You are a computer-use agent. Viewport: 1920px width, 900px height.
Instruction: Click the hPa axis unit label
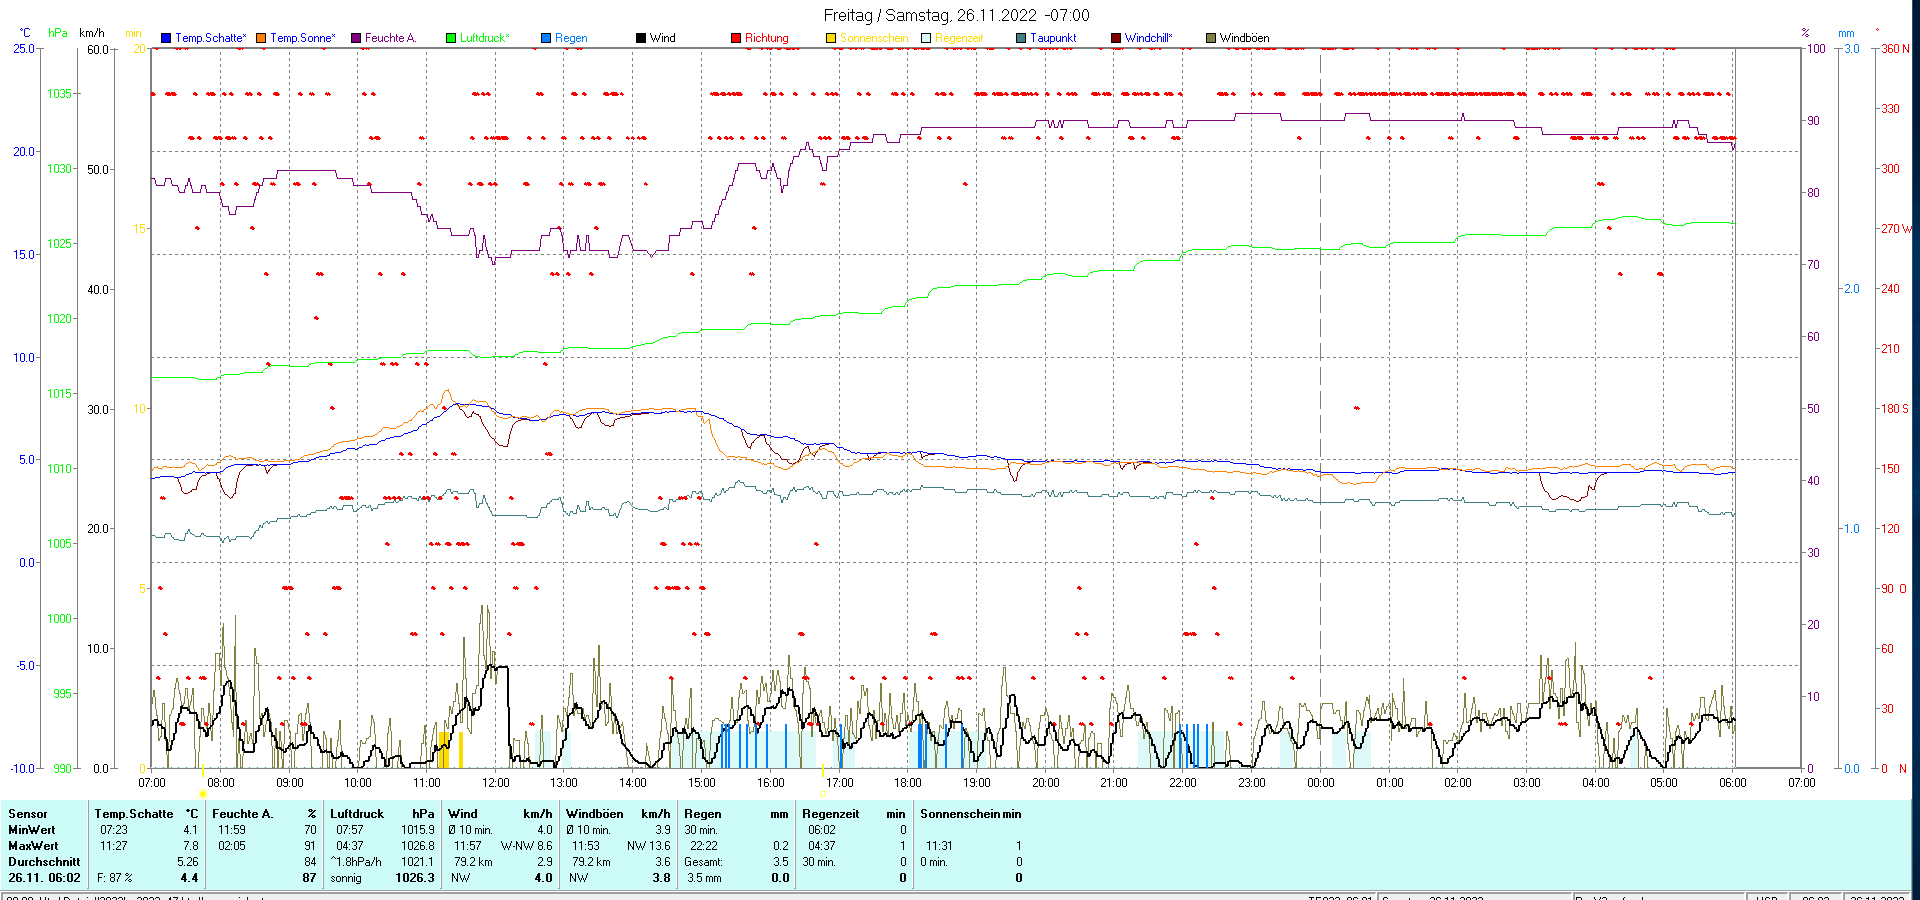pyautogui.click(x=58, y=33)
